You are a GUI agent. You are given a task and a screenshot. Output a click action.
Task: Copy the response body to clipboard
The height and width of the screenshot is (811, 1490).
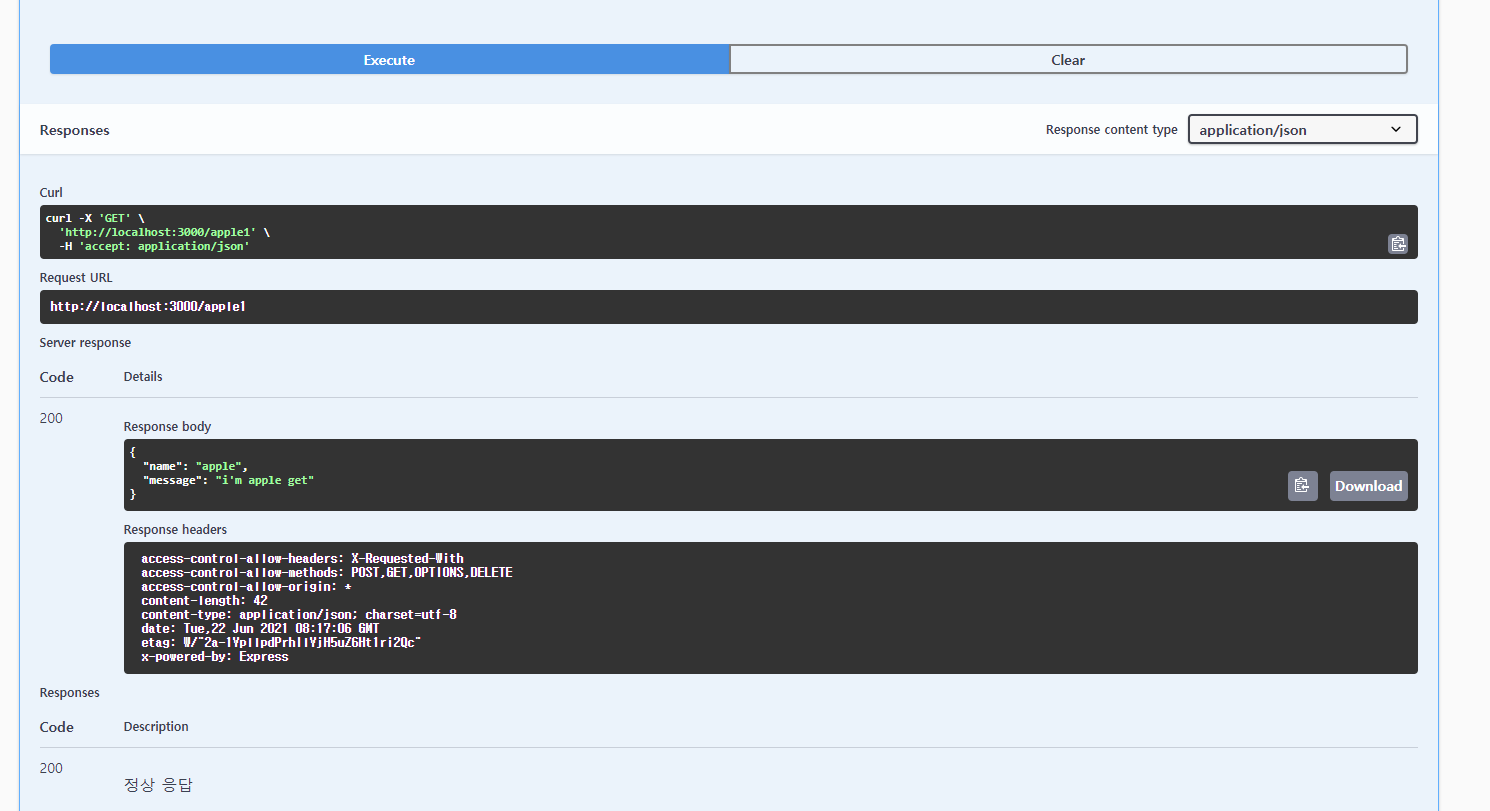point(1302,486)
